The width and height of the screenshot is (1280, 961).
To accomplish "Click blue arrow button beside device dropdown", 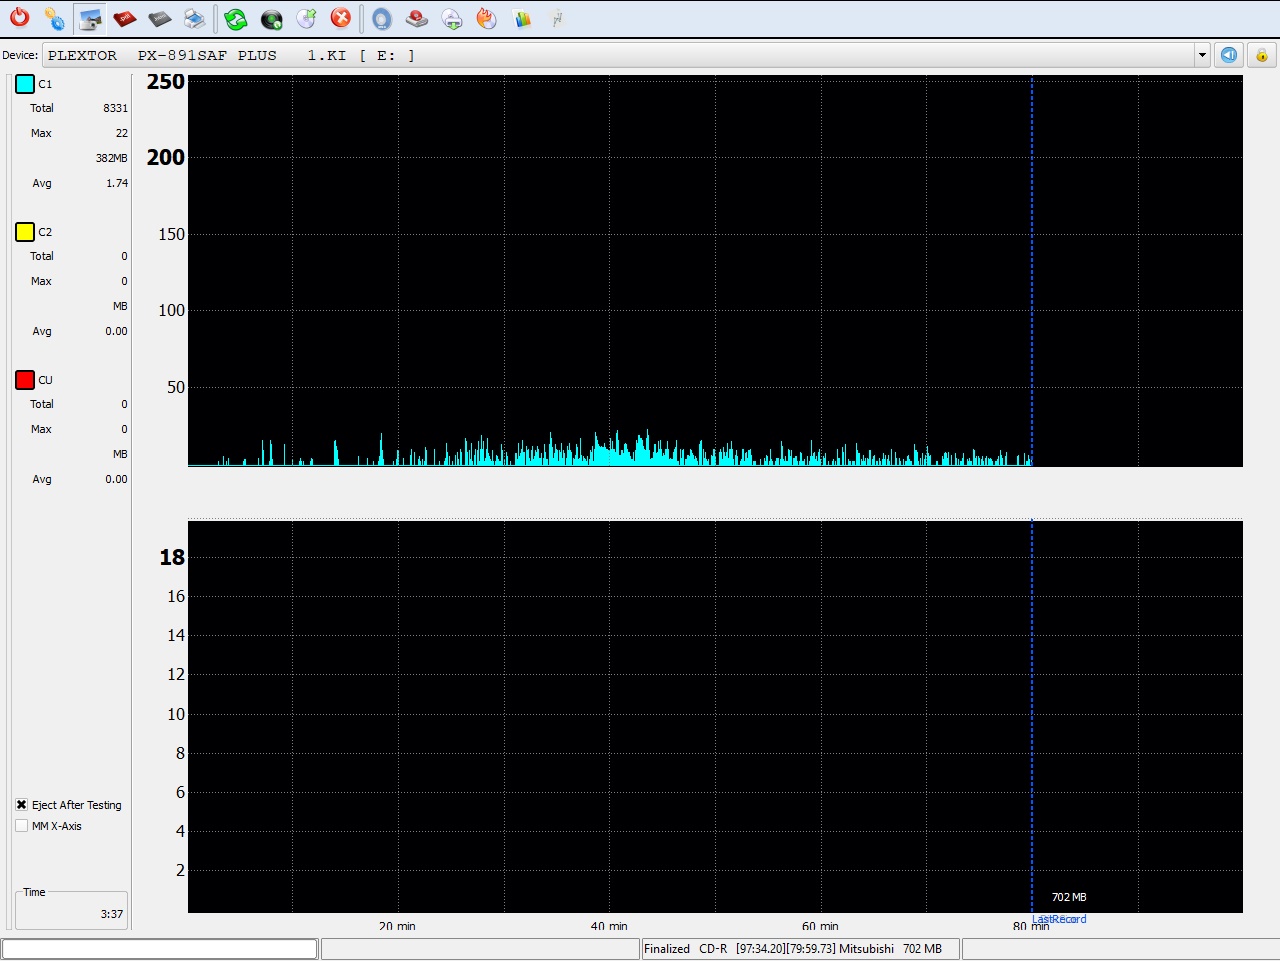I will pyautogui.click(x=1229, y=55).
